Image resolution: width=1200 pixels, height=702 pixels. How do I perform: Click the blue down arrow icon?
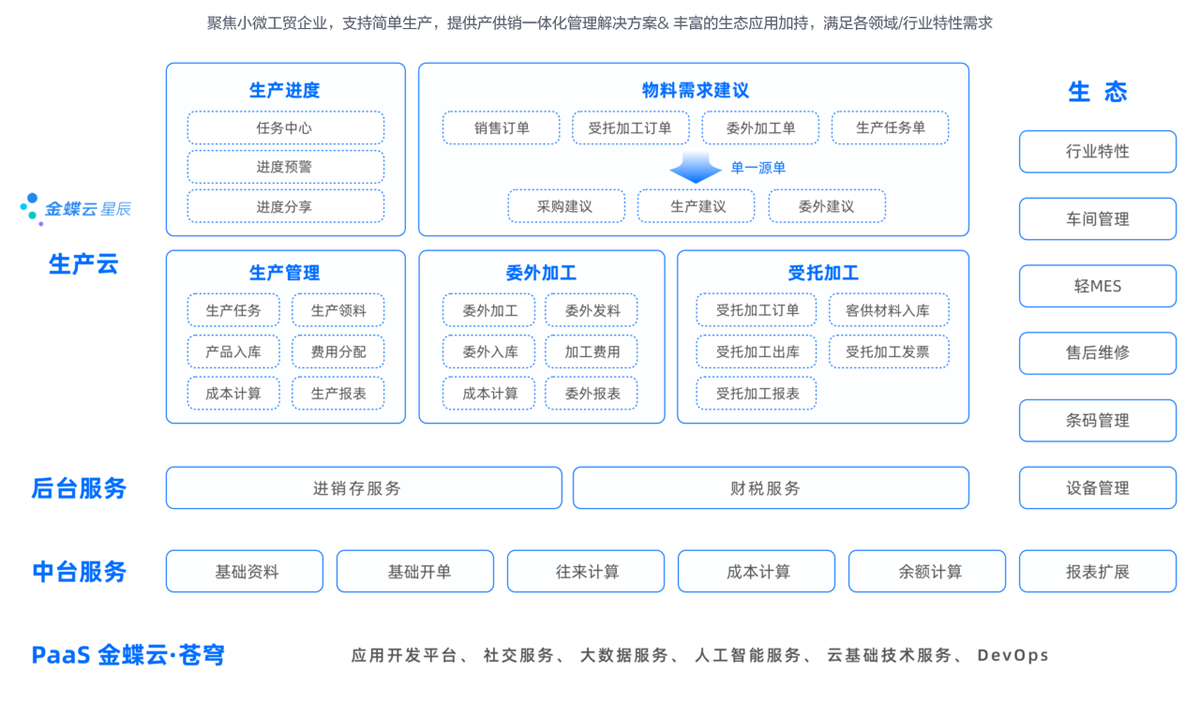tap(694, 168)
